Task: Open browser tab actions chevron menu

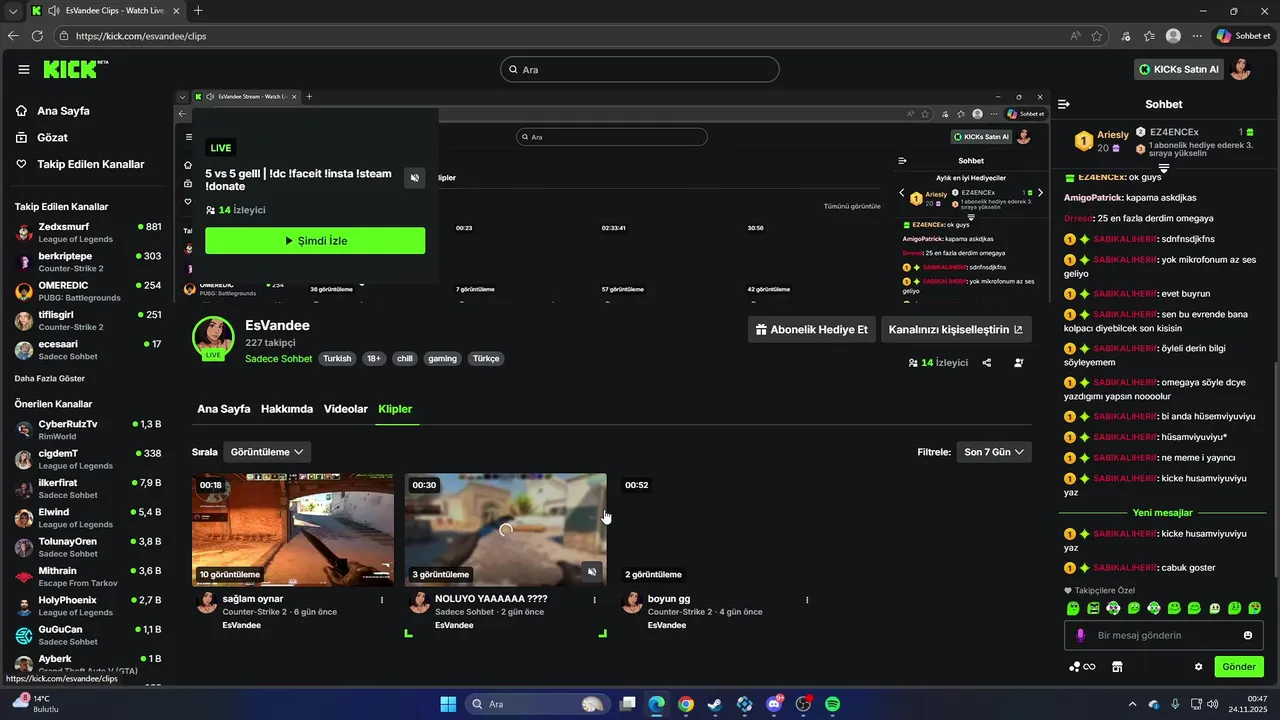Action: [x=11, y=11]
